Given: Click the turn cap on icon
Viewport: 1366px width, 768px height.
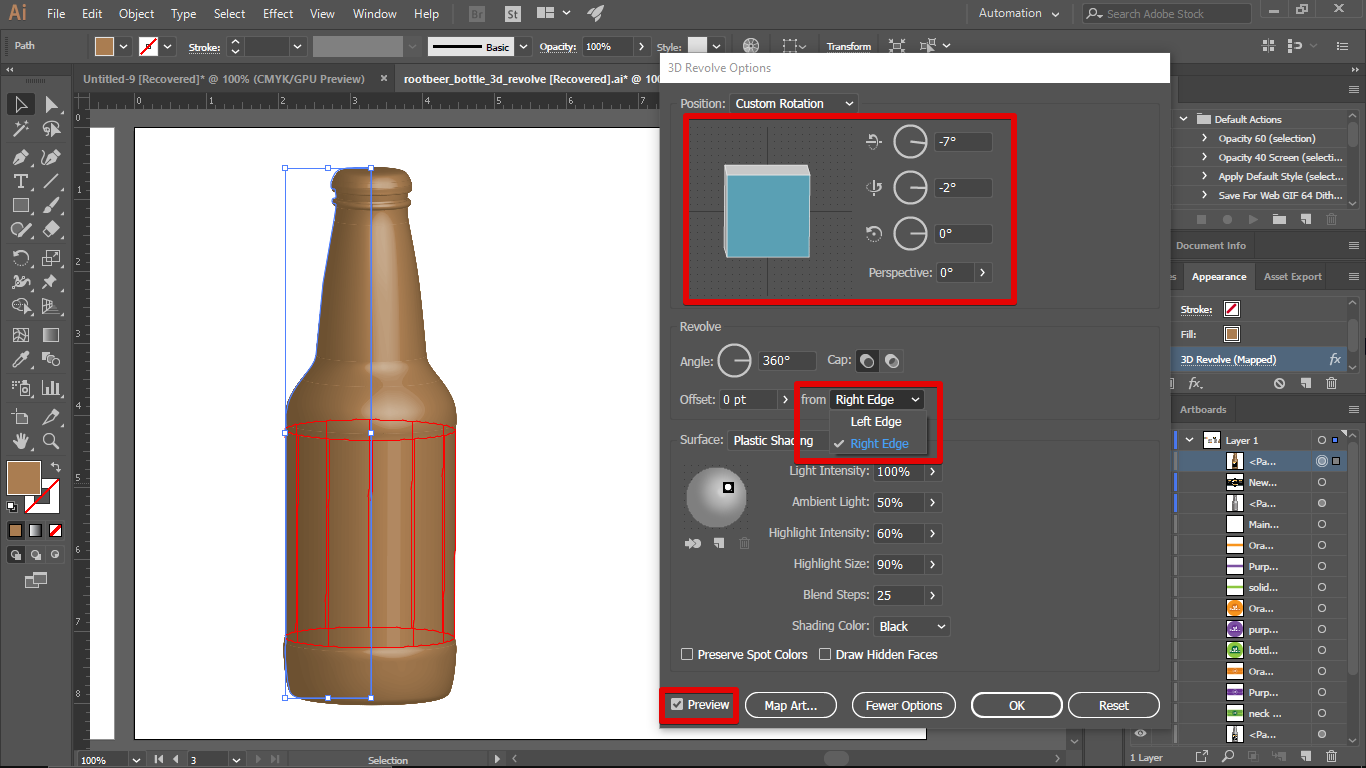Looking at the screenshot, I should click(868, 361).
